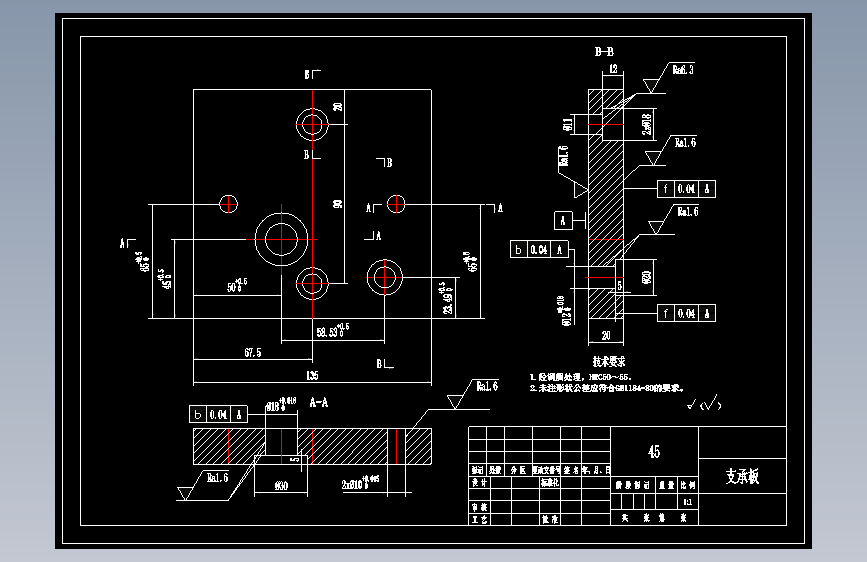This screenshot has width=867, height=562.
Task: Select the Φ12 dimension in B-B section
Action: coord(566,311)
